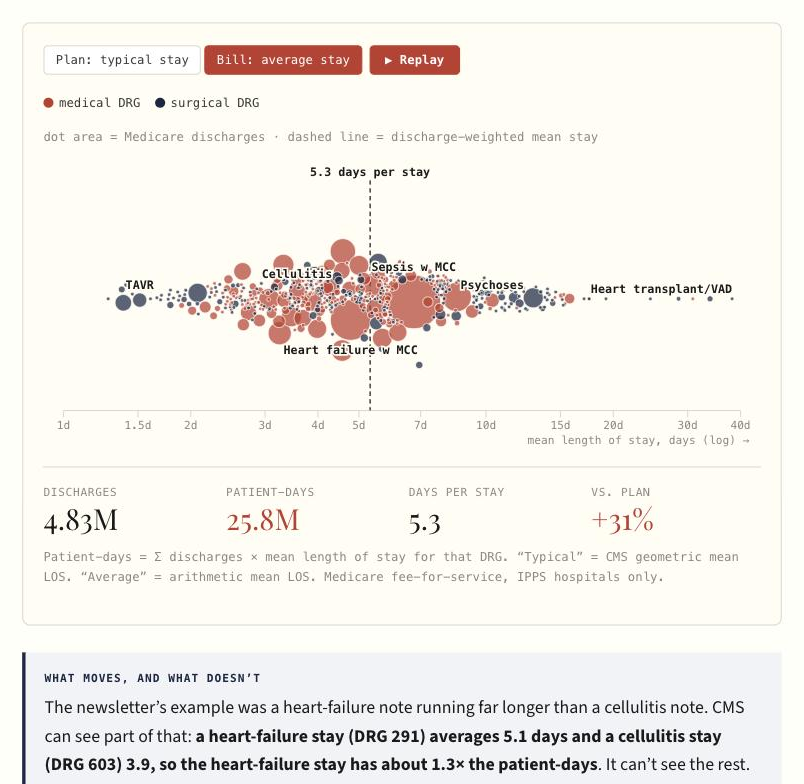Click the 7d tick on the axis

pos(420,425)
